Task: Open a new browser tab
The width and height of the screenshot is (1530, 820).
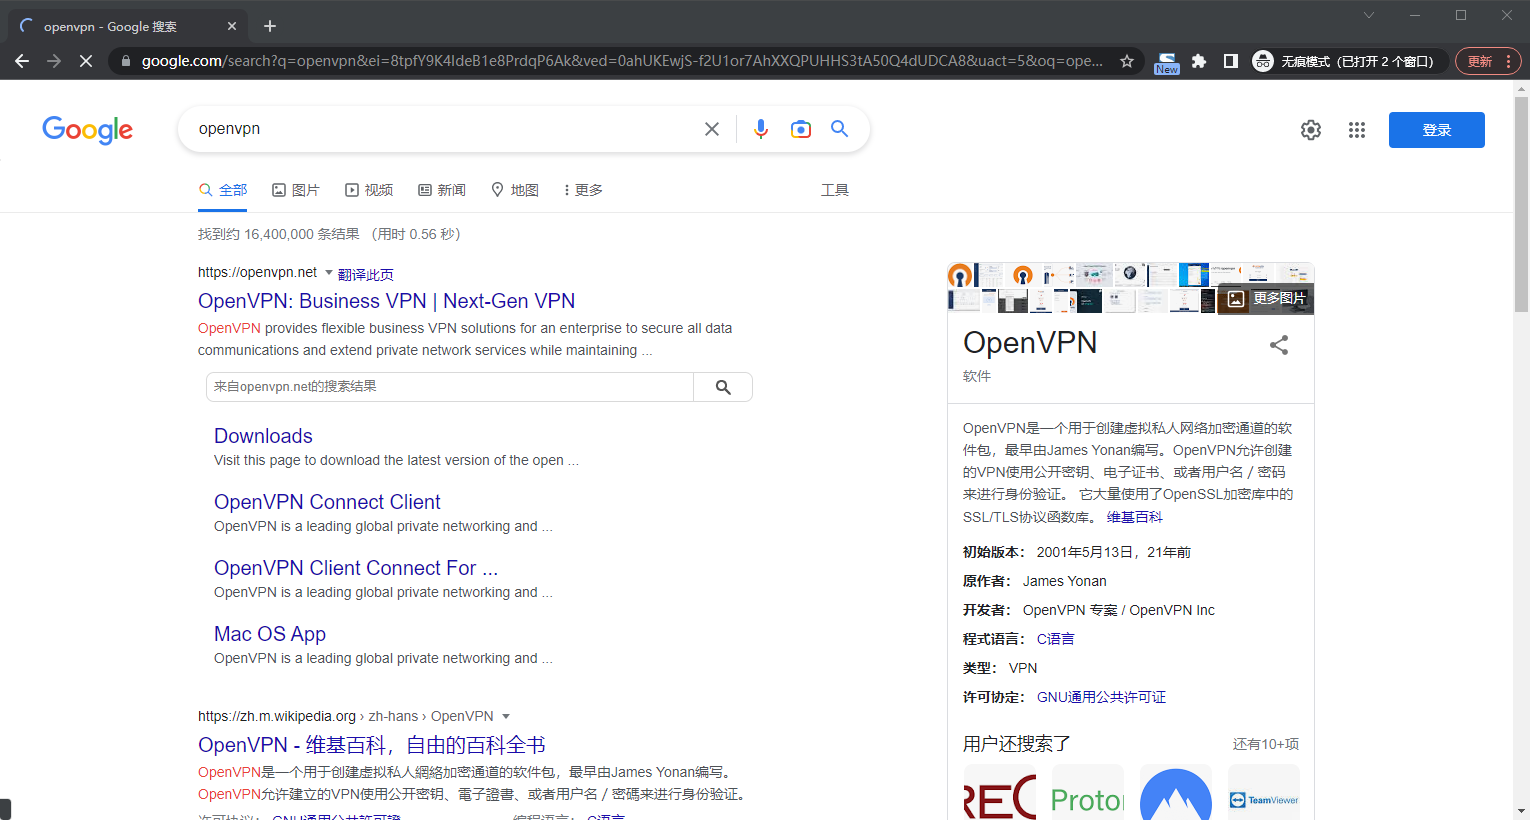Action: pos(270,26)
